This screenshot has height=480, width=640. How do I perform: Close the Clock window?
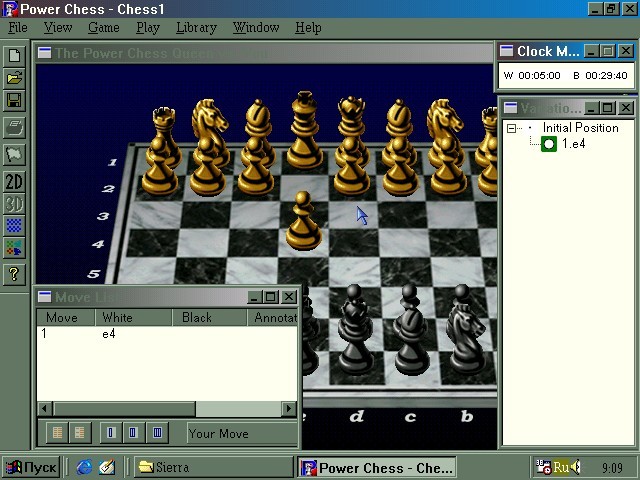tap(626, 51)
